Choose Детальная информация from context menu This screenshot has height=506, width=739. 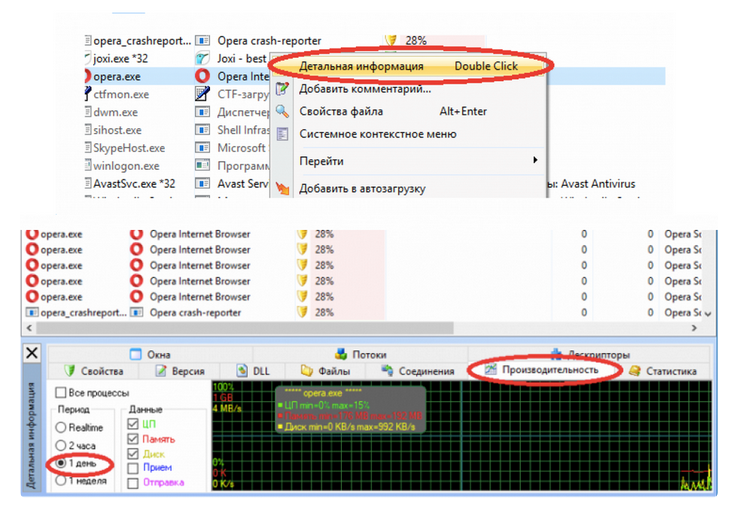[408, 66]
